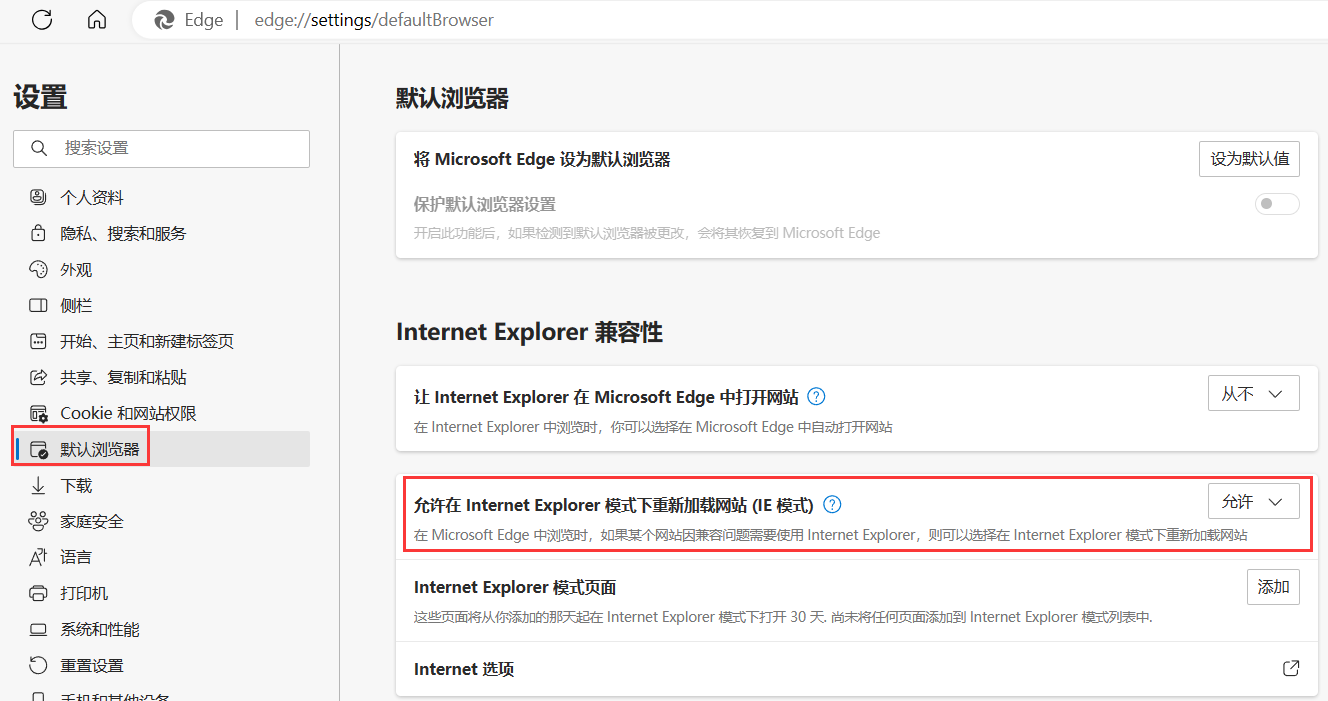This screenshot has height=701, width=1328.
Task: Click the browser refresh icon
Action: click(x=41, y=19)
